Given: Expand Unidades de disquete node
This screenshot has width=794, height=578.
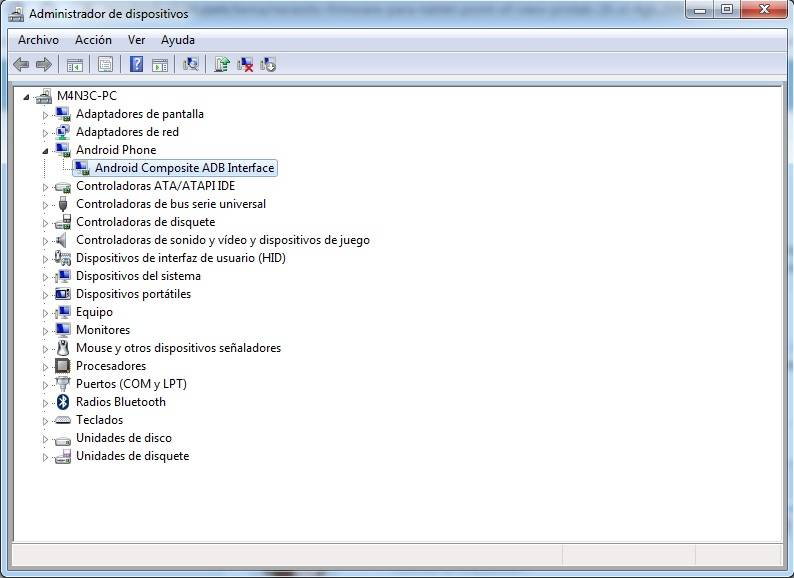Looking at the screenshot, I should (x=45, y=457).
